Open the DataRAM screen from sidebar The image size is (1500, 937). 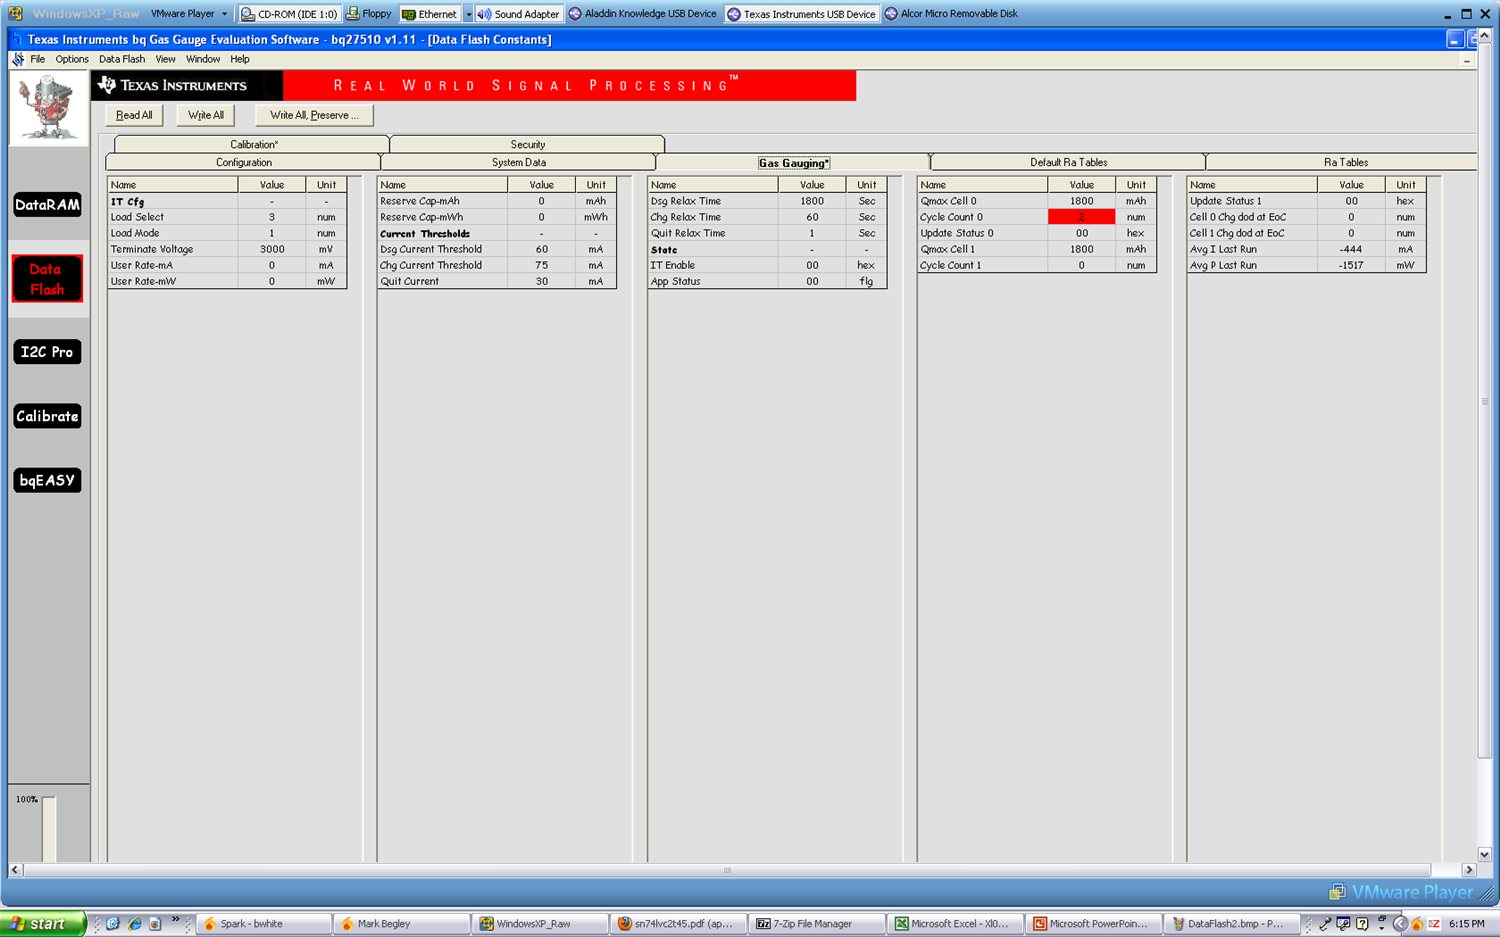[47, 205]
